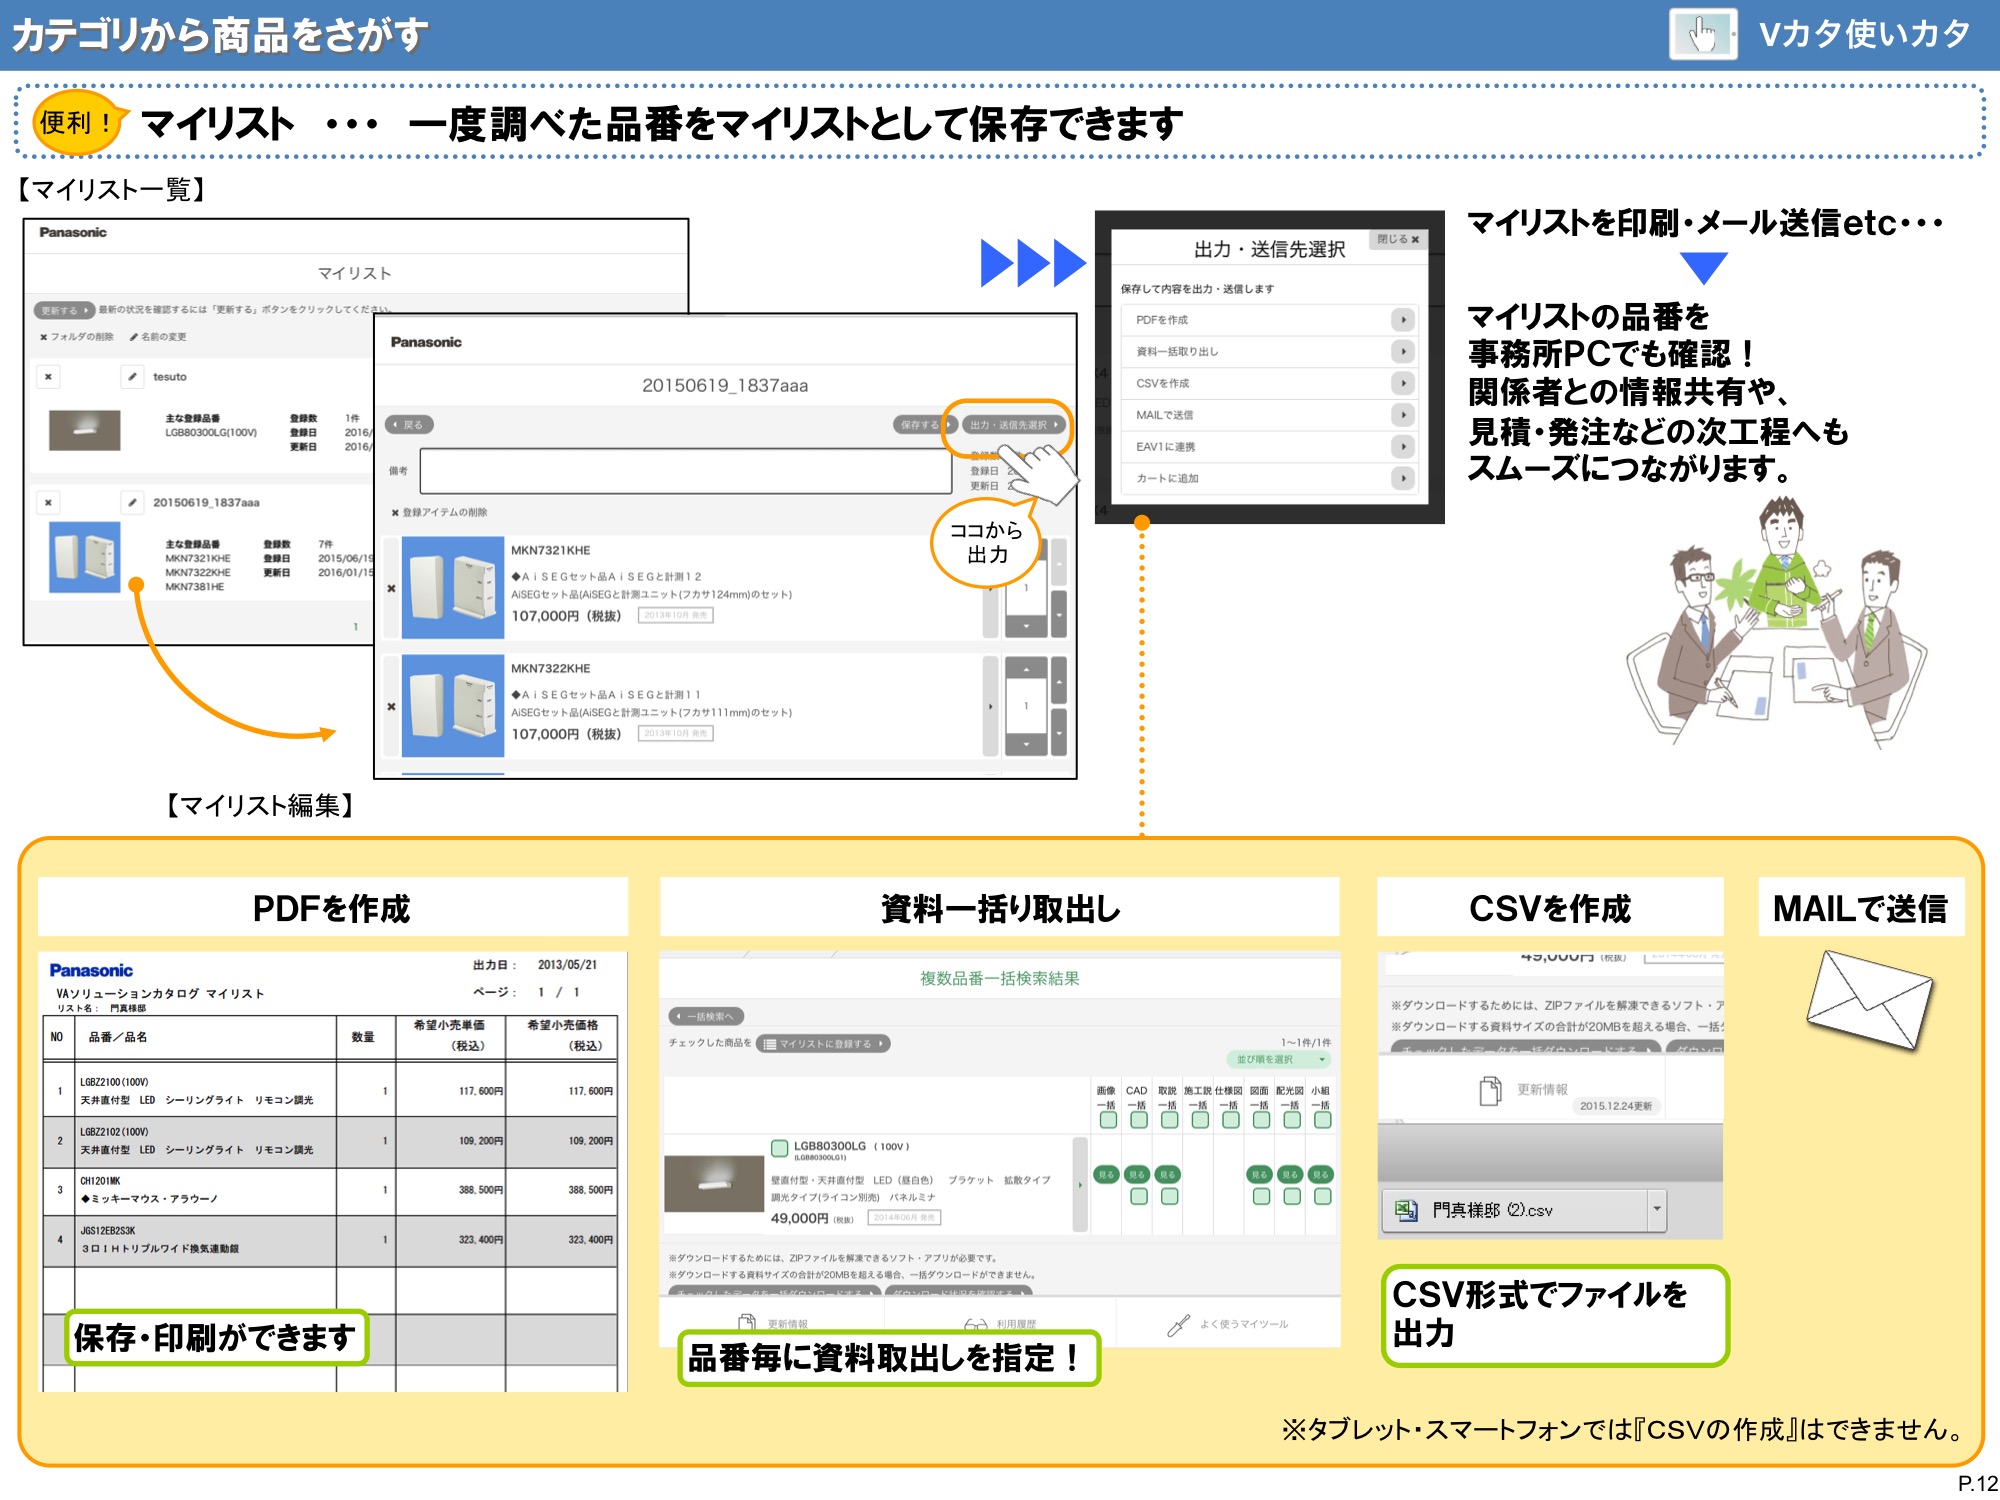Image resolution: width=2000 pixels, height=1500 pixels.
Task: Click the Excel icon beside 門真様邸(2).csv
Action: pos(1403,1210)
